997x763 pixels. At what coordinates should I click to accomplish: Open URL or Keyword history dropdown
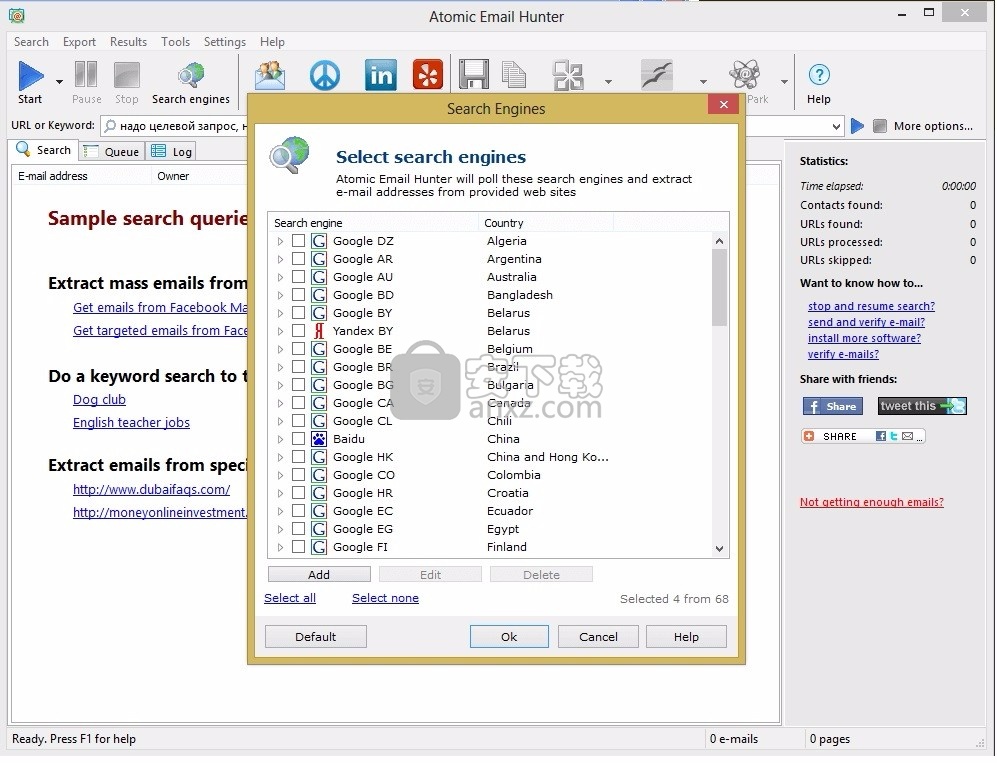[836, 127]
